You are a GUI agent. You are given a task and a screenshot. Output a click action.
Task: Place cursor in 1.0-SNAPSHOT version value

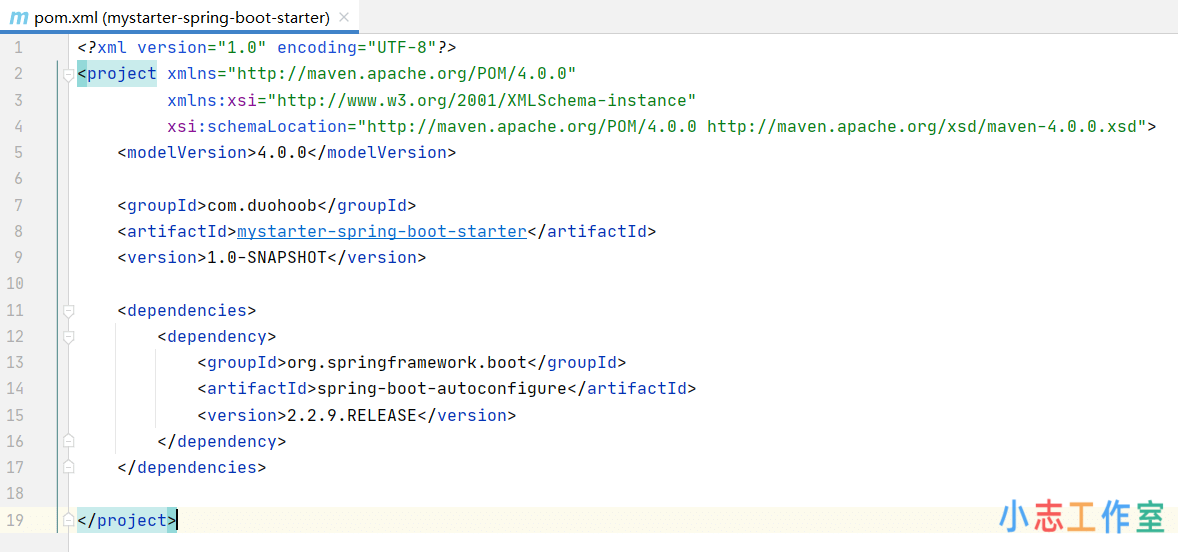pyautogui.click(x=266, y=257)
